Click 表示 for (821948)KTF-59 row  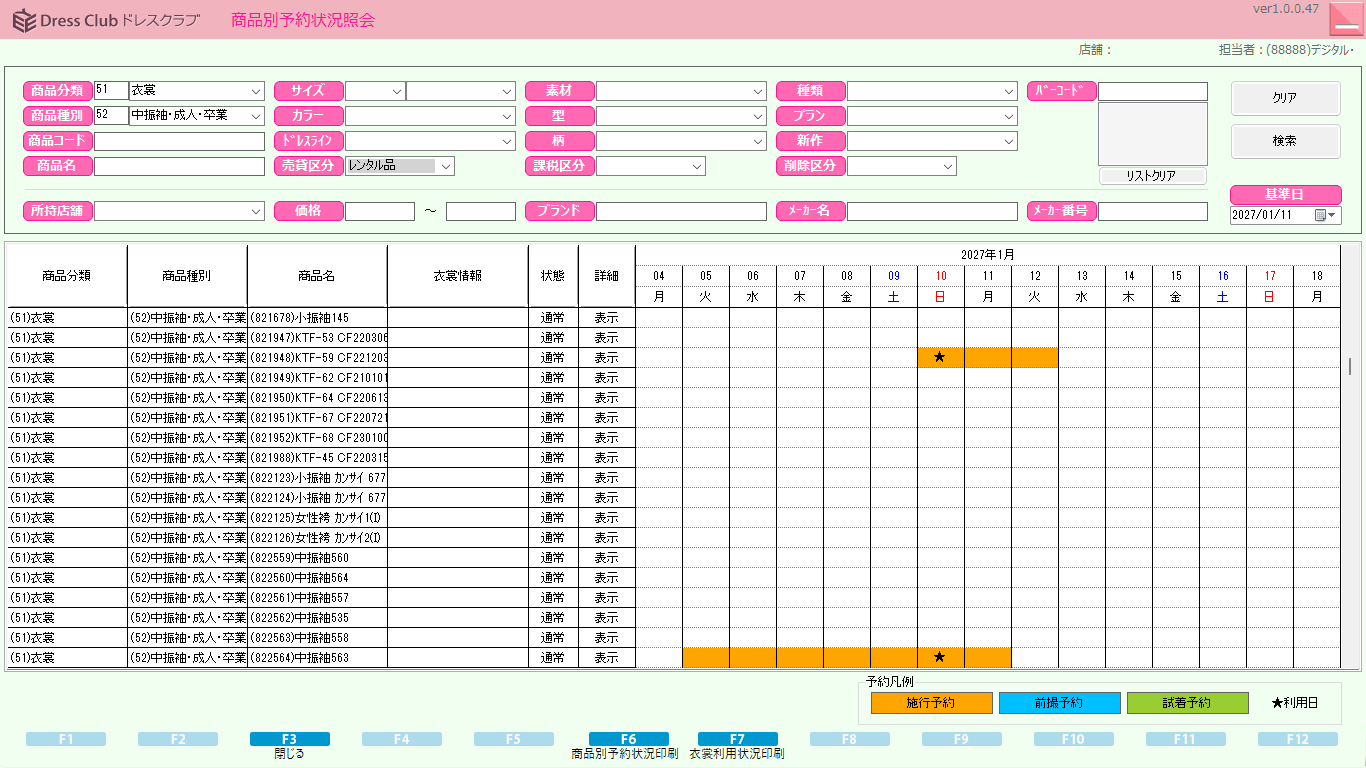pyautogui.click(x=607, y=357)
